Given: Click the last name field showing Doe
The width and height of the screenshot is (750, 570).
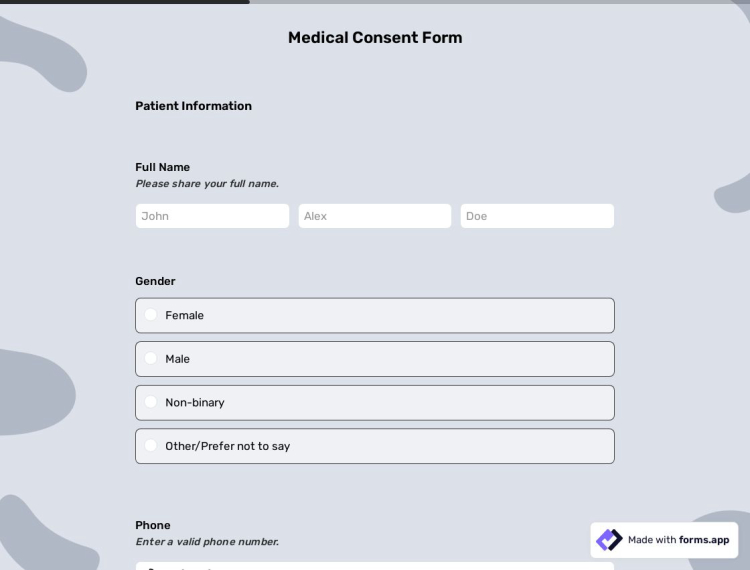Looking at the screenshot, I should click(537, 216).
